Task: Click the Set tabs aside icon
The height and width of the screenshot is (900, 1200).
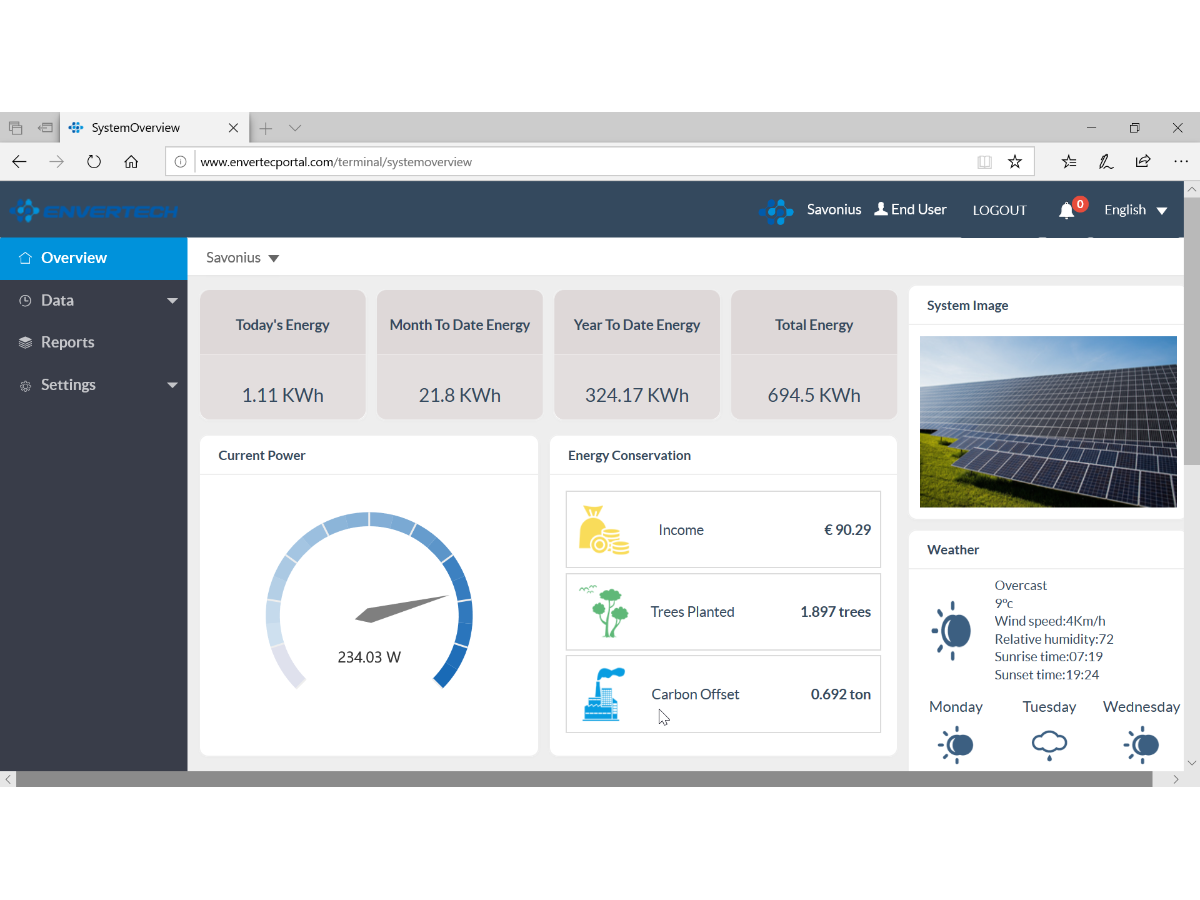Action: 45,128
